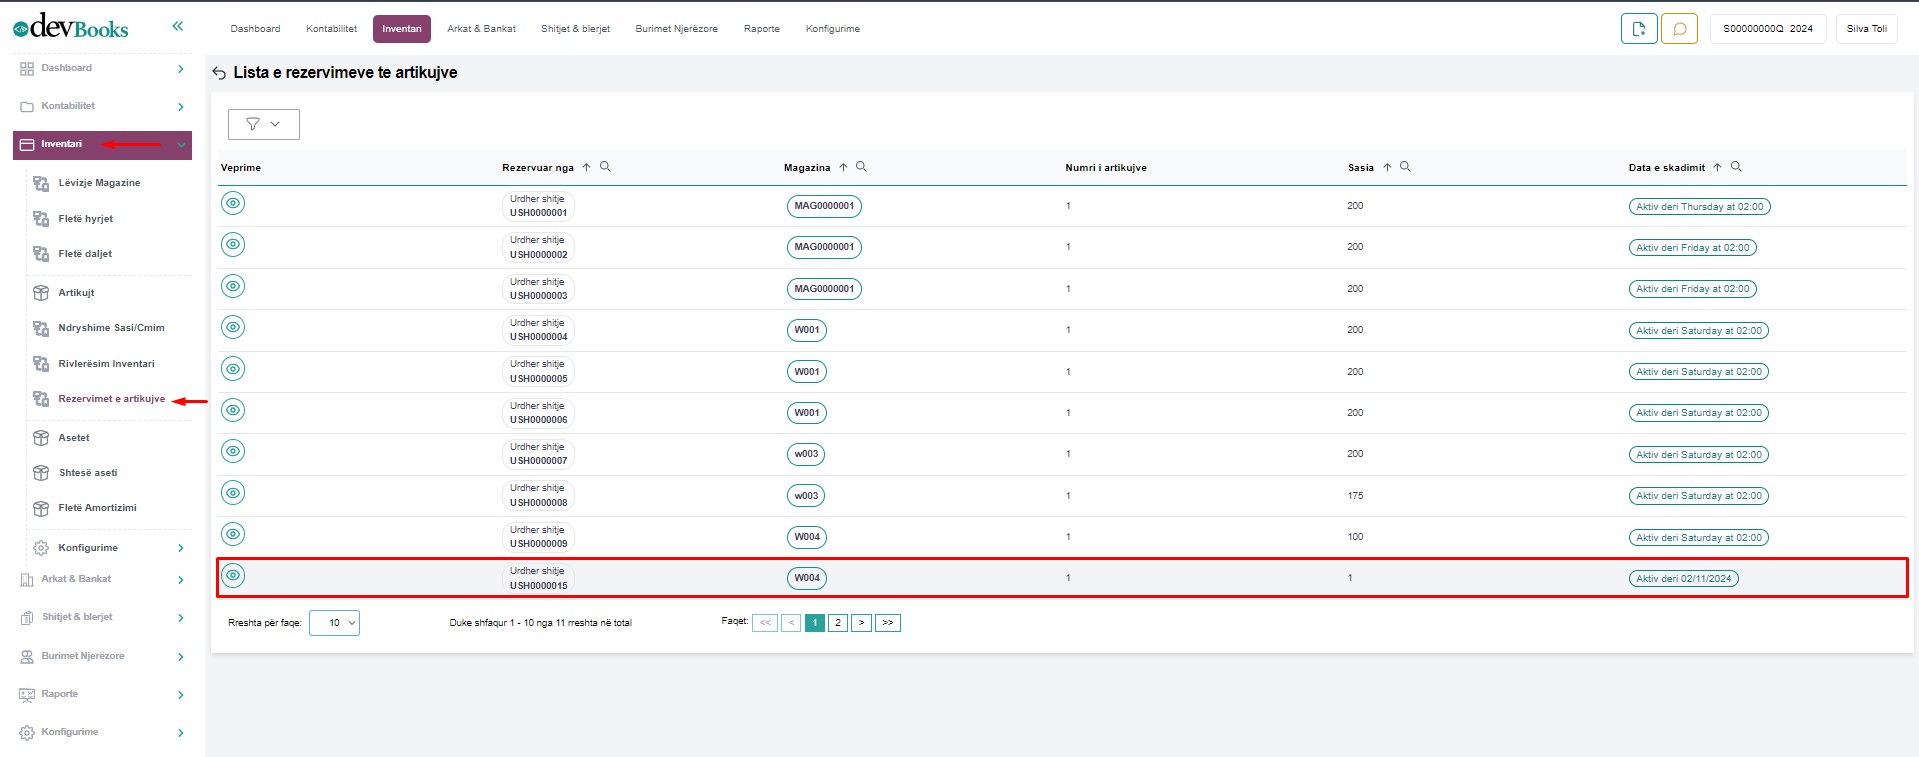View reservation USH0000001 via eye icon

233,203
